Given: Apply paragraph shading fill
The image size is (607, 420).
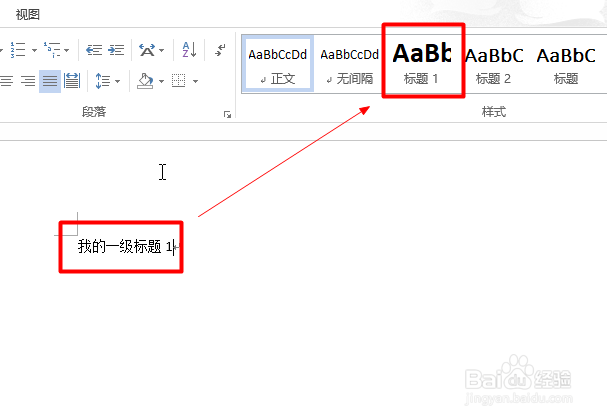Looking at the screenshot, I should coord(146,81).
